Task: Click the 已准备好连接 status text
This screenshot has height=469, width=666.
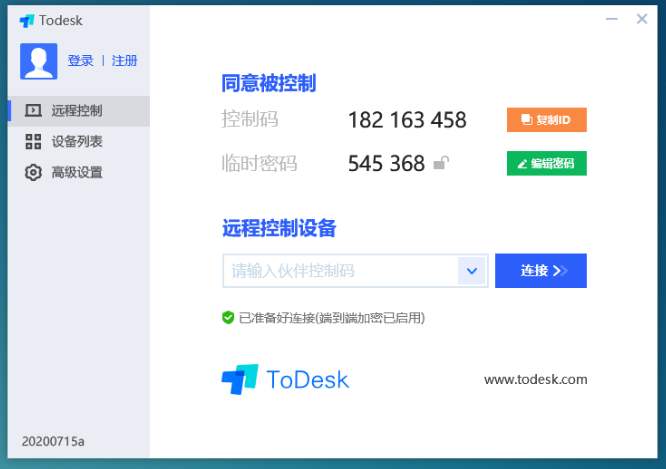Action: point(332,318)
